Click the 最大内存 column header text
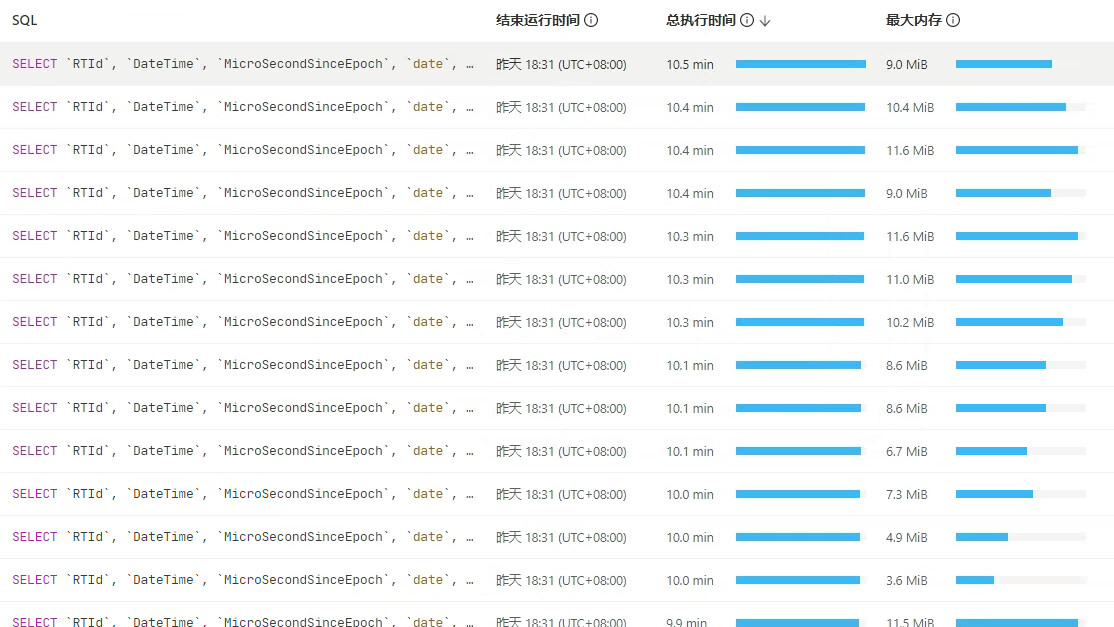Viewport: 1114px width, 627px height. click(913, 20)
